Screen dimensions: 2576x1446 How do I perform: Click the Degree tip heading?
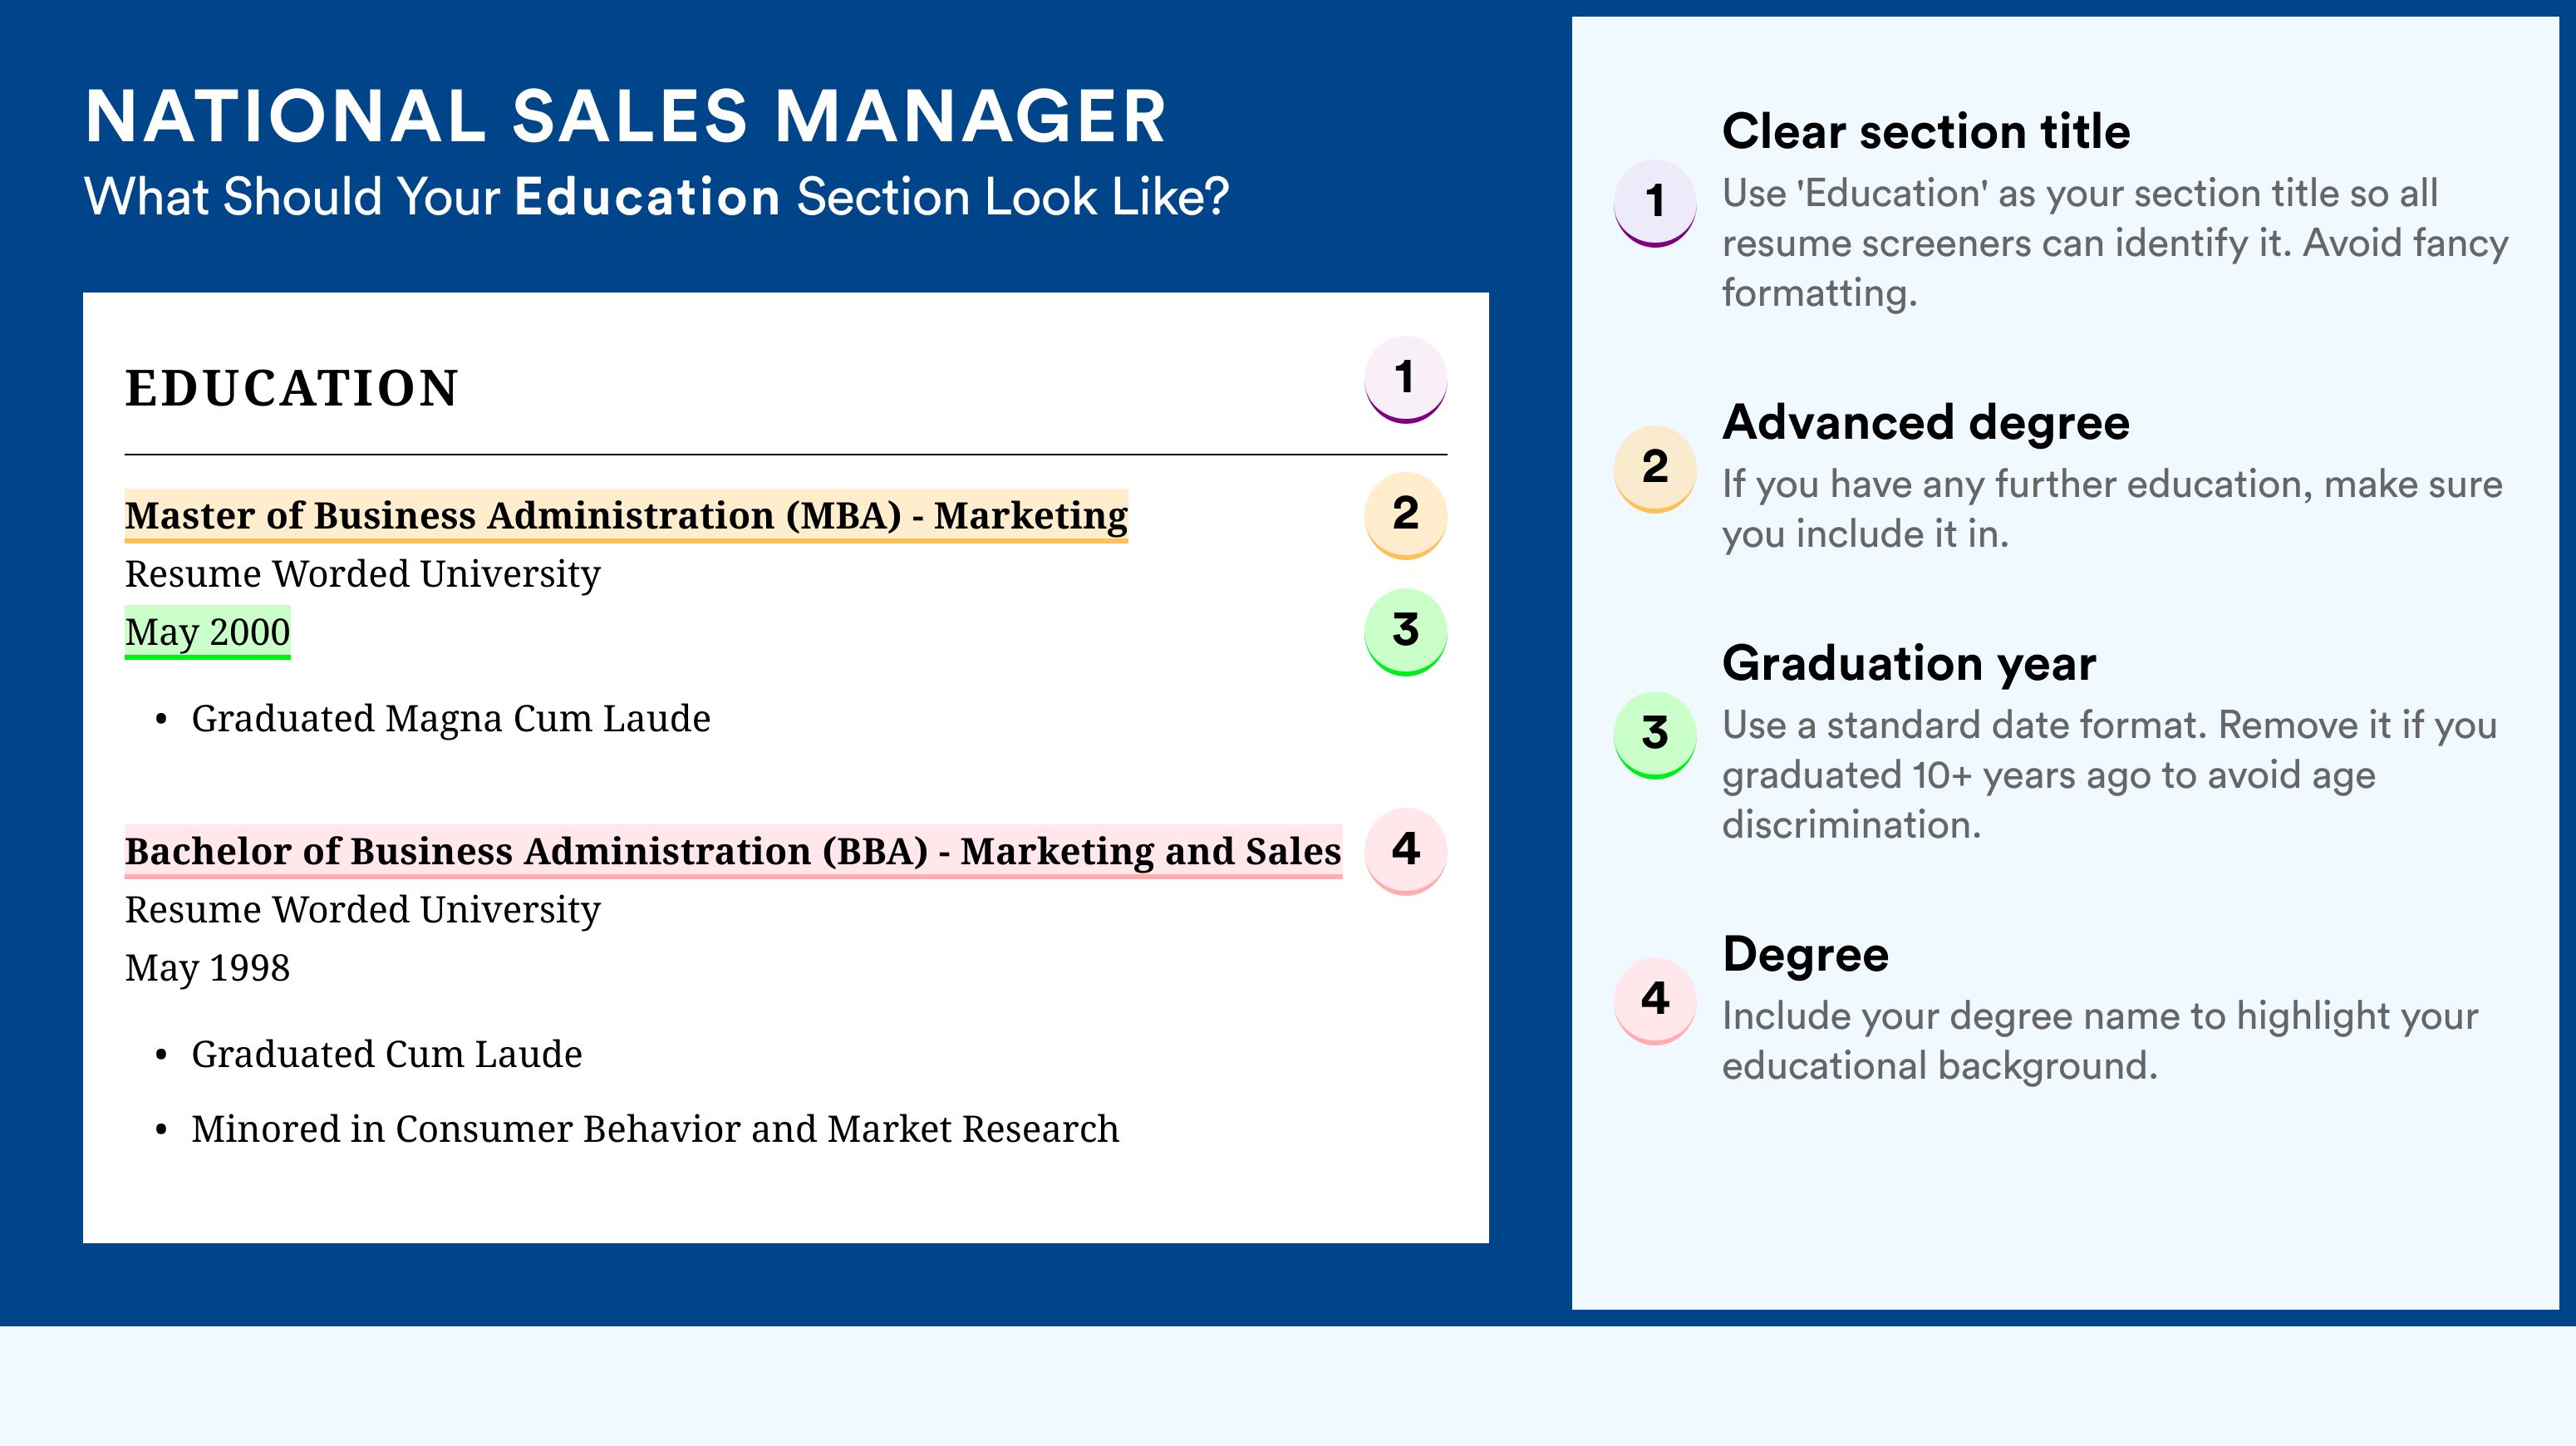[x=1805, y=954]
